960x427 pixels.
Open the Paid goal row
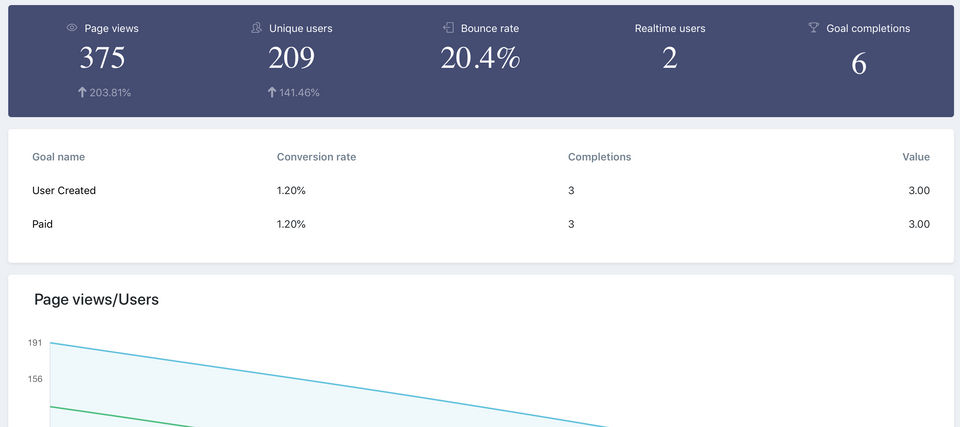(x=42, y=224)
